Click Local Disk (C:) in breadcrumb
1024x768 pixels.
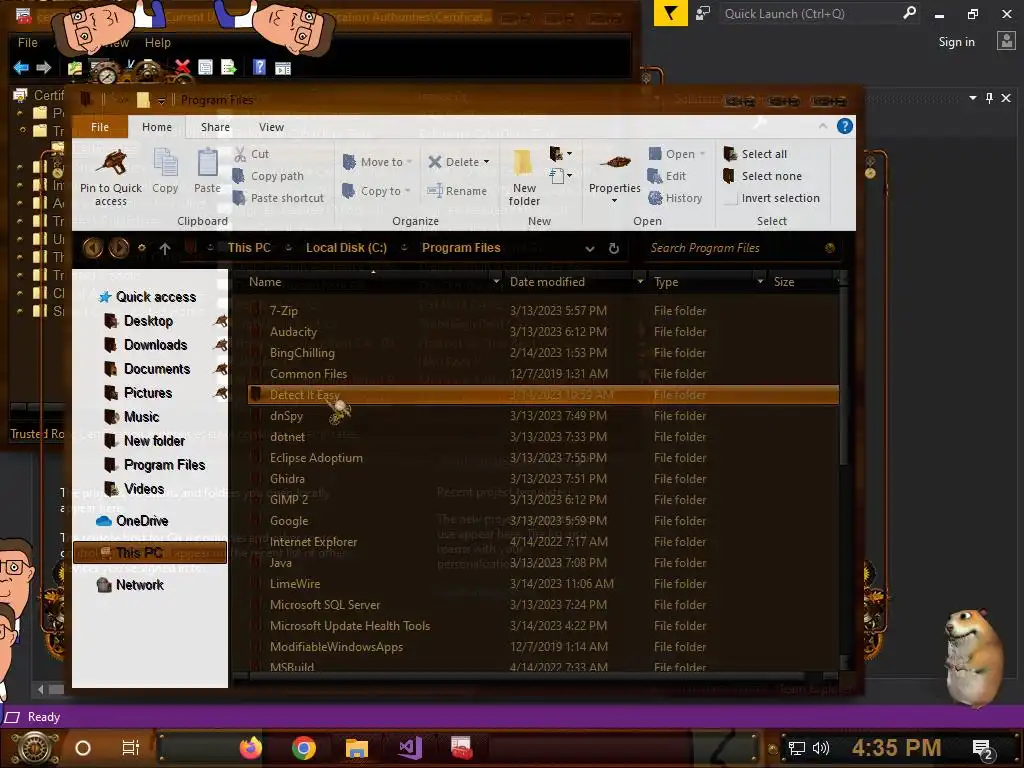[346, 248]
